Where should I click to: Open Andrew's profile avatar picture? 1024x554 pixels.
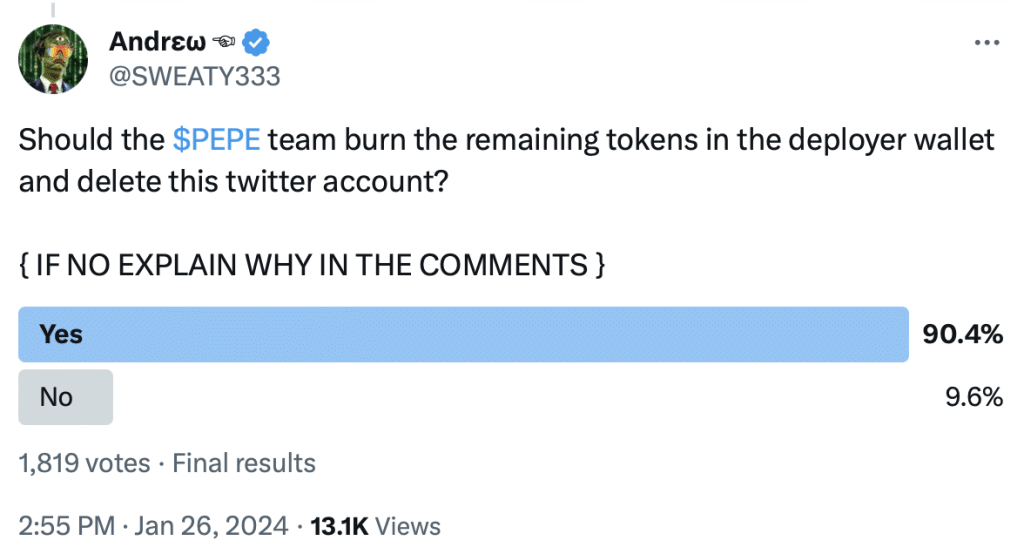click(x=53, y=59)
